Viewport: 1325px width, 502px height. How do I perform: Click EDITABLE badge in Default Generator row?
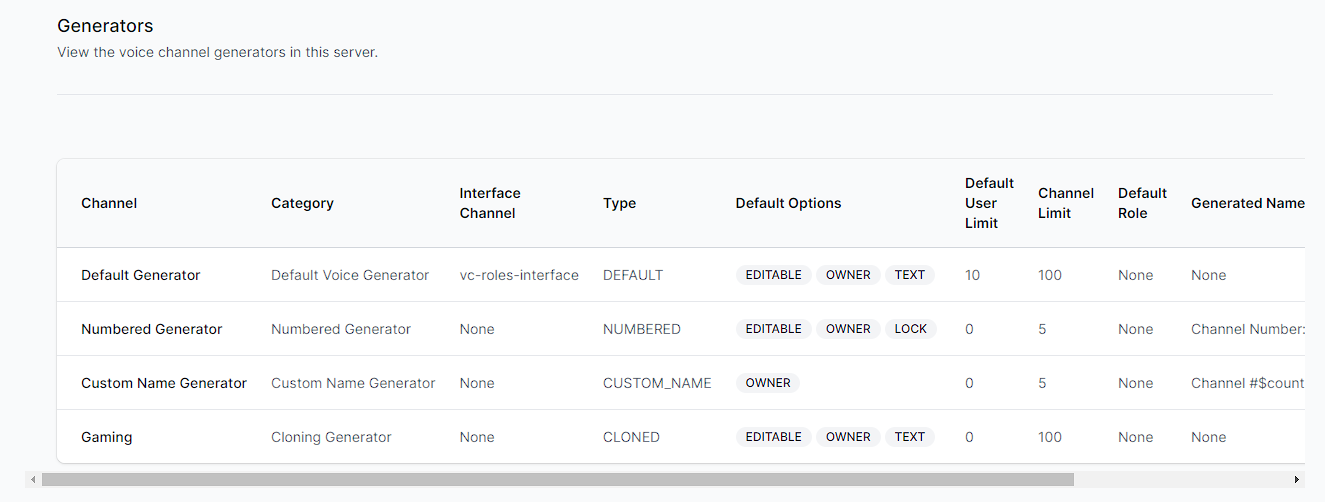coord(774,275)
